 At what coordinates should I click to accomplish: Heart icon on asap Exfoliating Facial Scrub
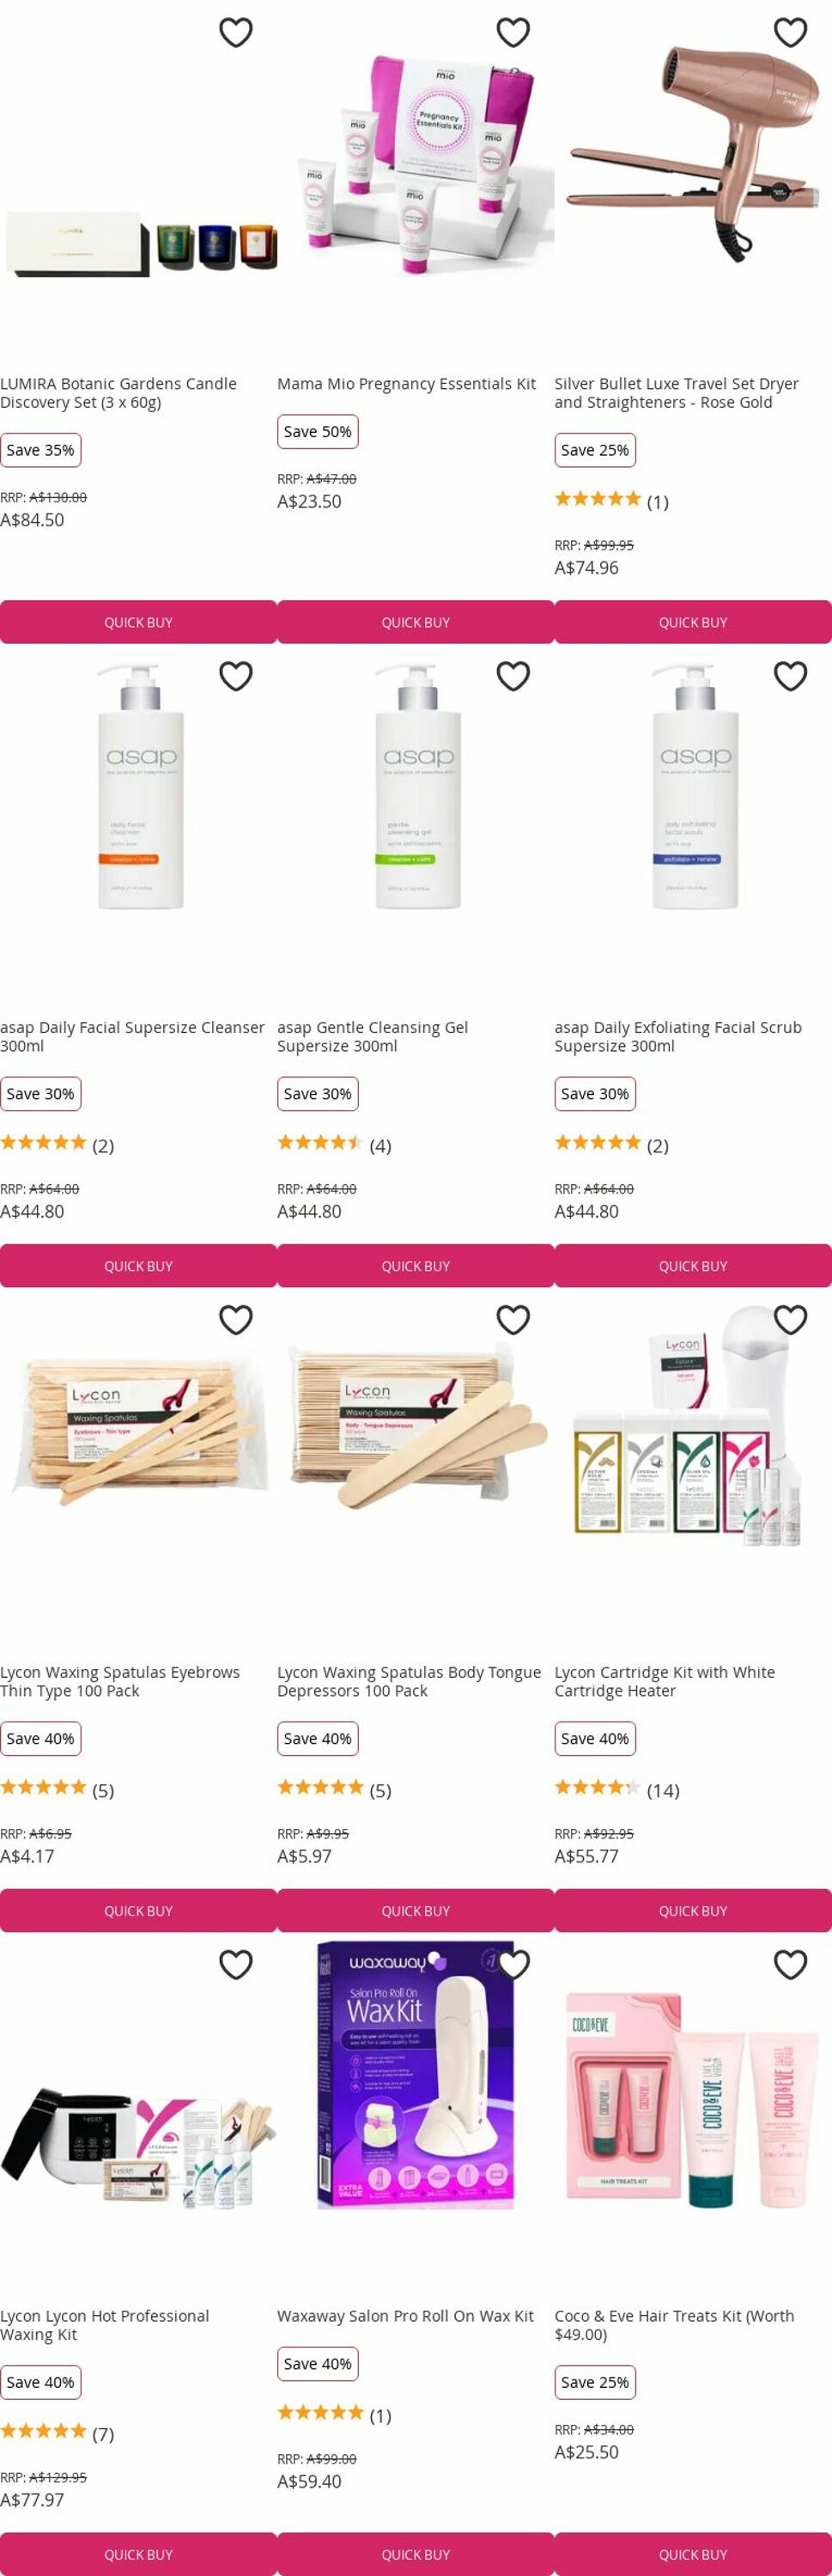pos(791,677)
